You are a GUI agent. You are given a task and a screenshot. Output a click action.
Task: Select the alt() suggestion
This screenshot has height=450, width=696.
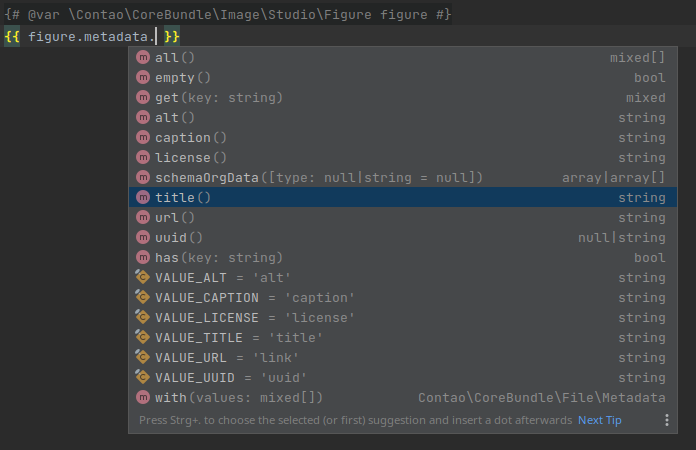(403, 118)
